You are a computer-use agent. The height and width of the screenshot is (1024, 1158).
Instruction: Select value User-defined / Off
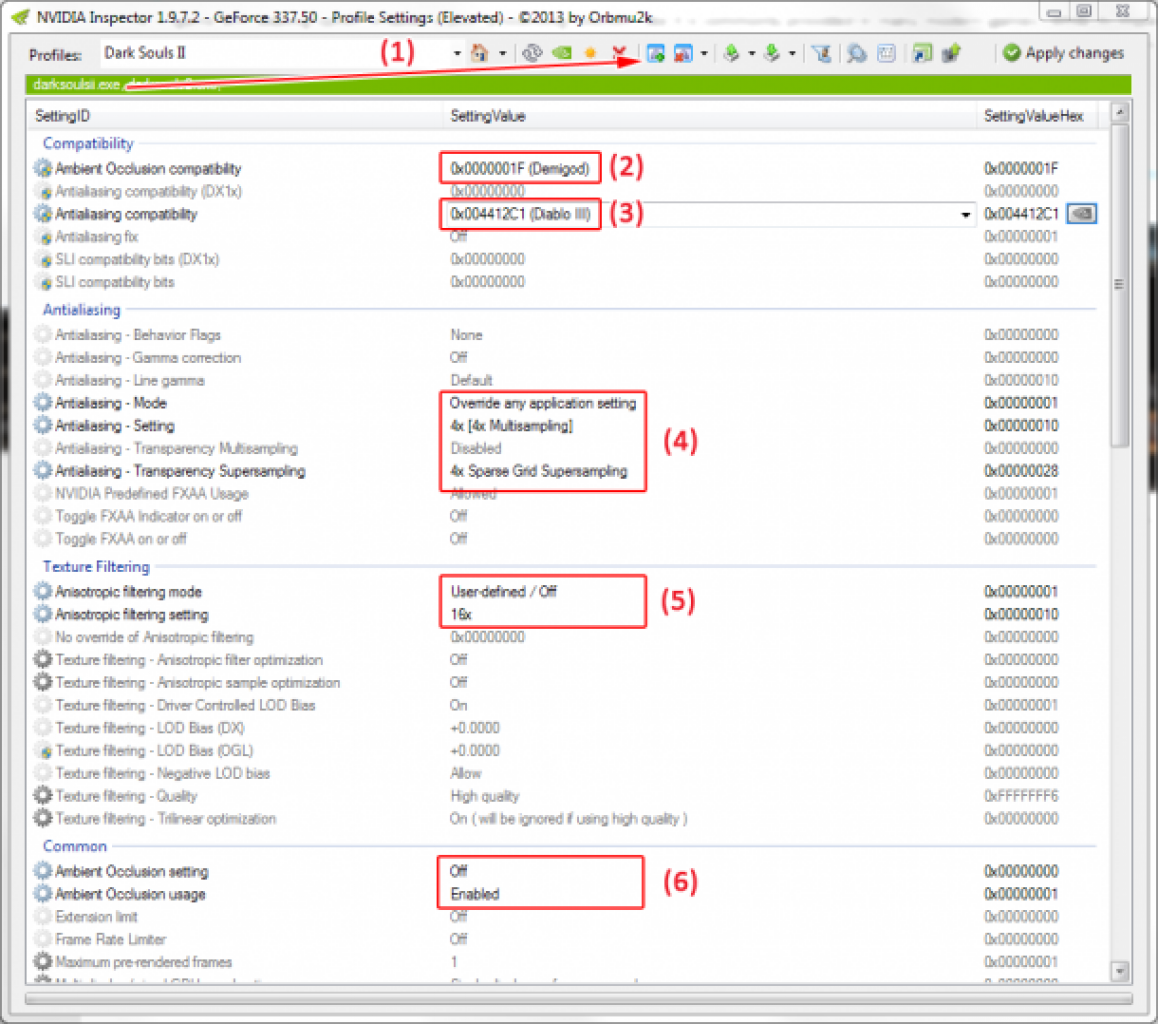(503, 591)
